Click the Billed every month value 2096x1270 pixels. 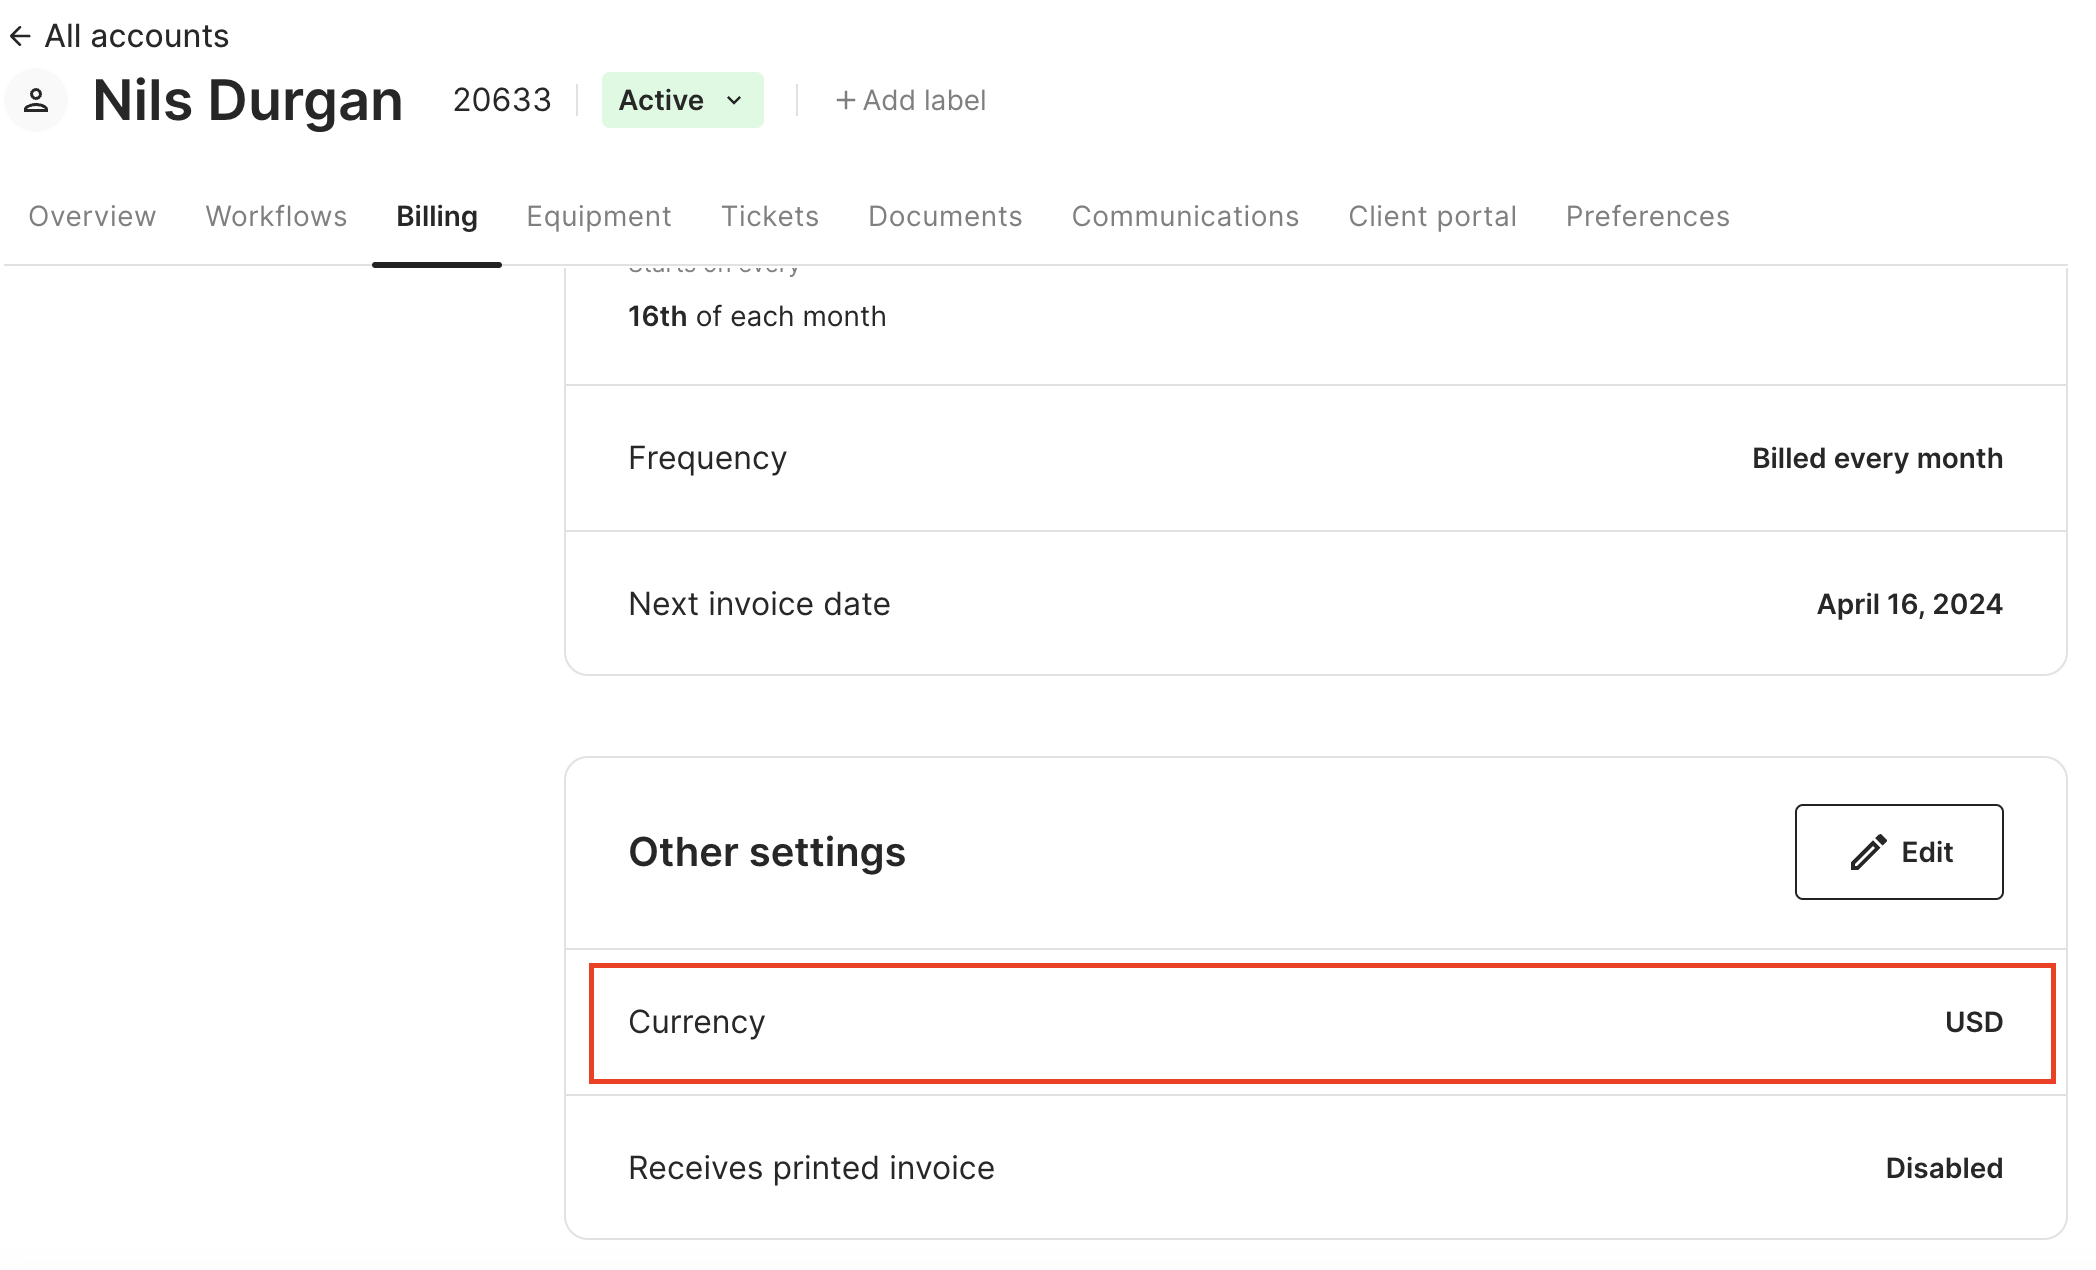coord(1877,458)
